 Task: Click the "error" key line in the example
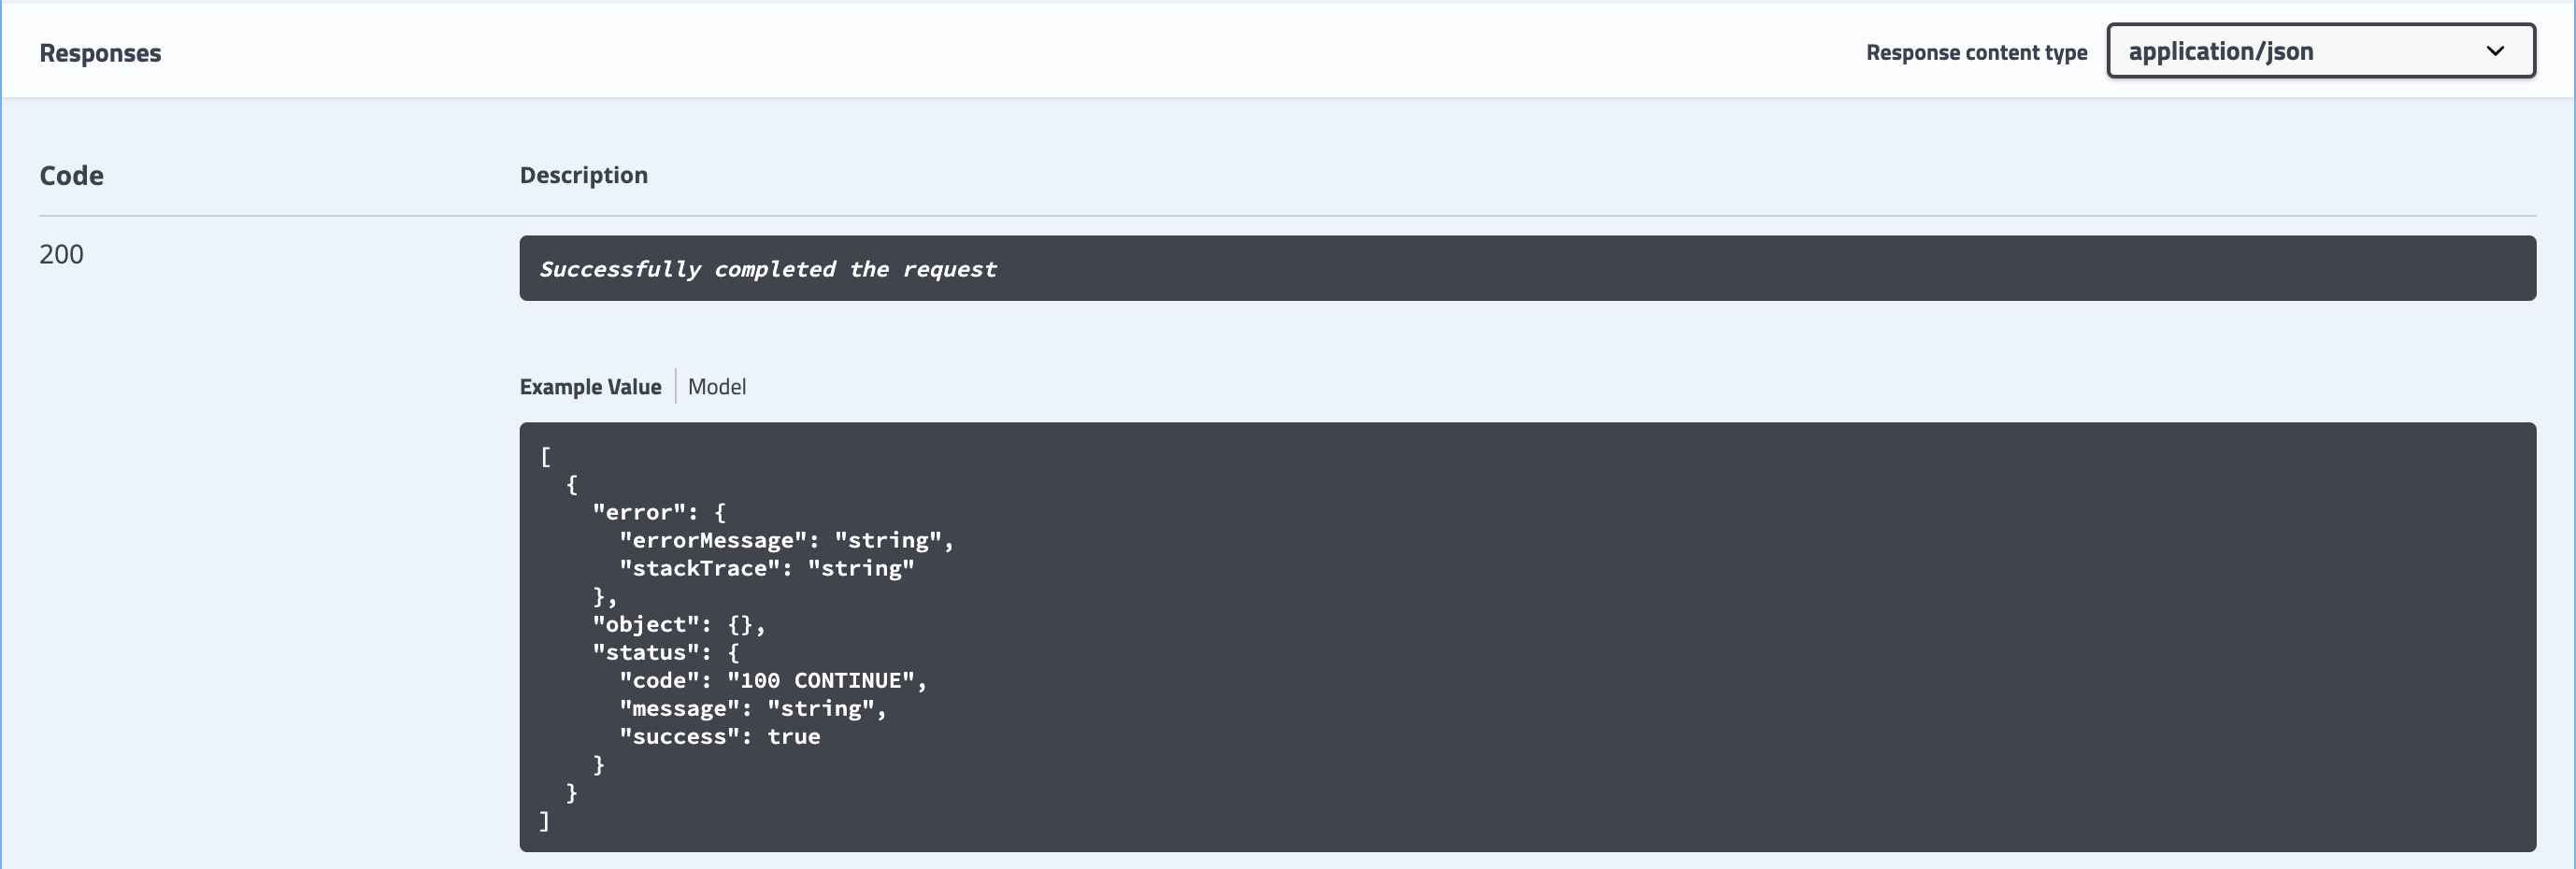(658, 513)
